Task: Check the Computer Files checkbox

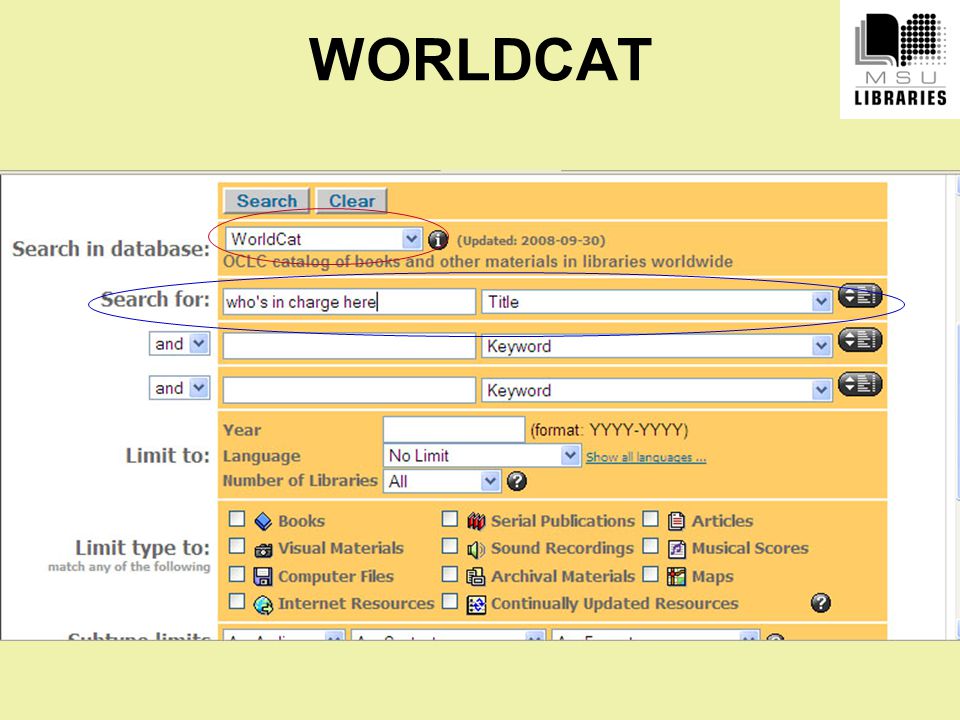Action: (237, 574)
